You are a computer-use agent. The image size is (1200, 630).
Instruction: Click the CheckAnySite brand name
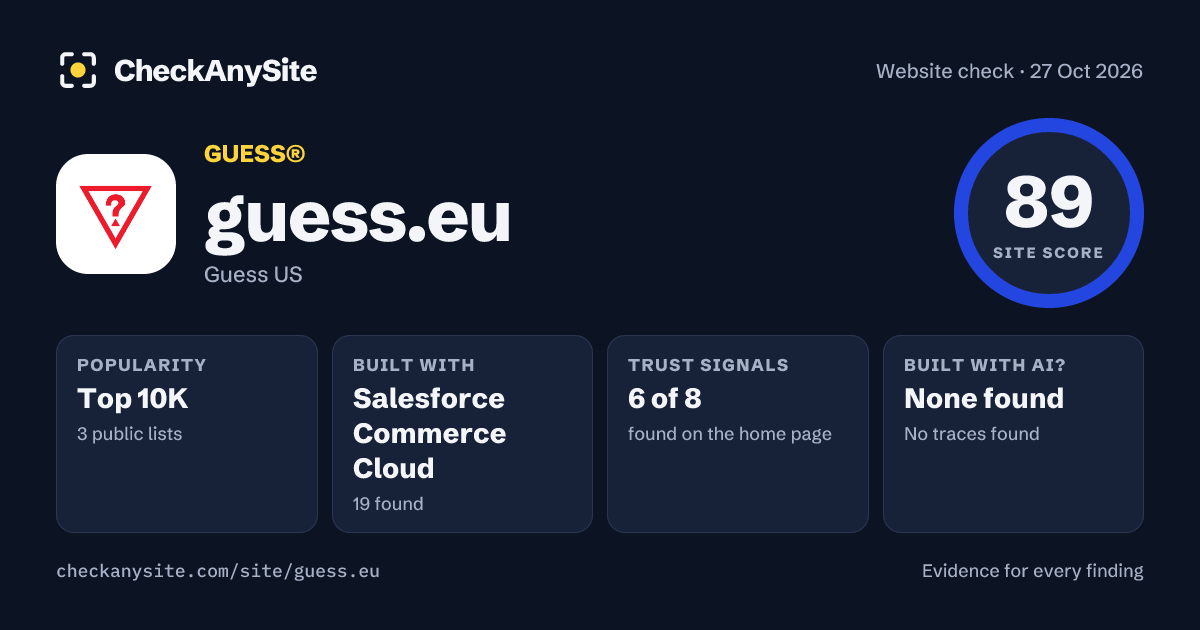[x=215, y=71]
